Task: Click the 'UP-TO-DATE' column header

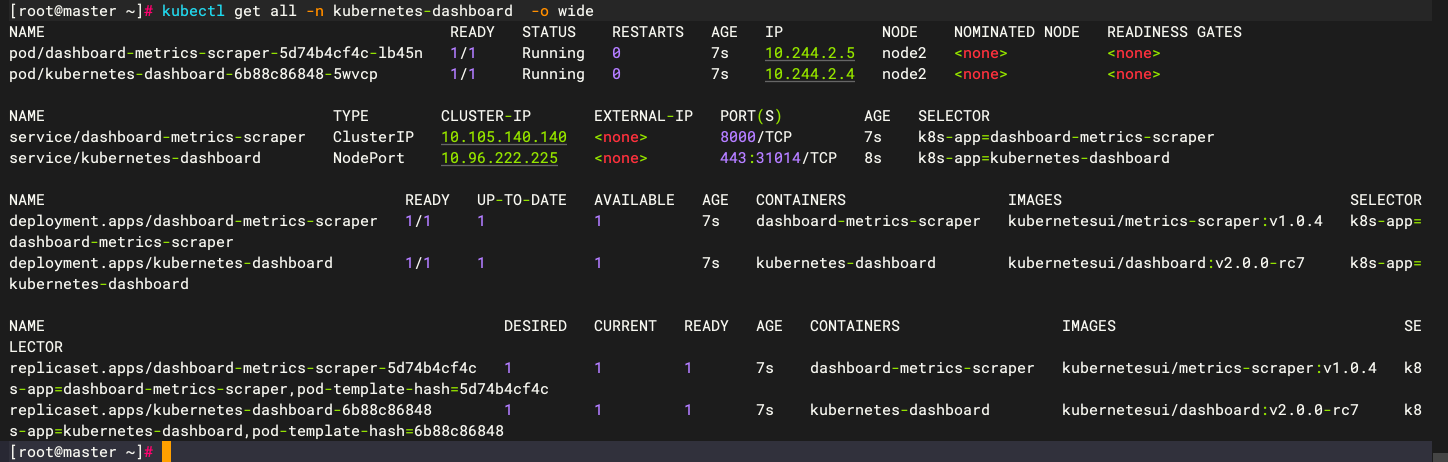Action: click(x=522, y=200)
